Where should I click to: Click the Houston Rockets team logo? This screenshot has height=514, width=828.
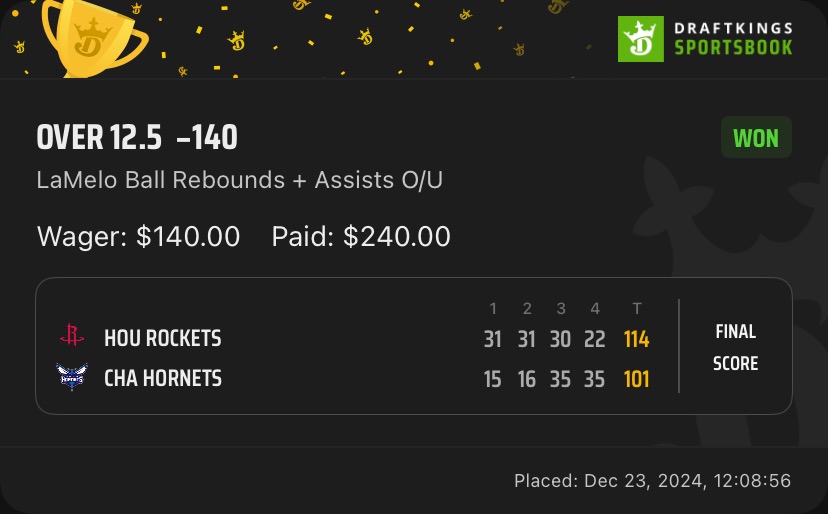point(72,338)
